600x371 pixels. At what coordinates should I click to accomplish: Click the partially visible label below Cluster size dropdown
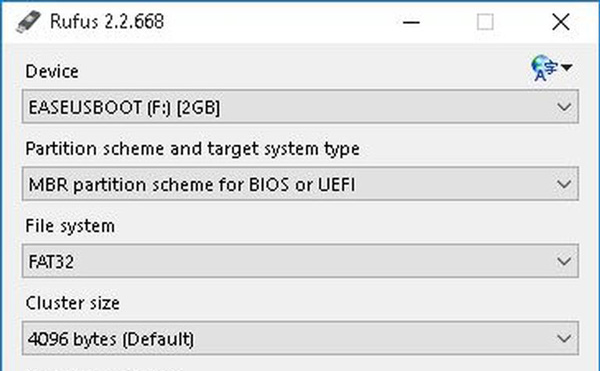coord(103,369)
